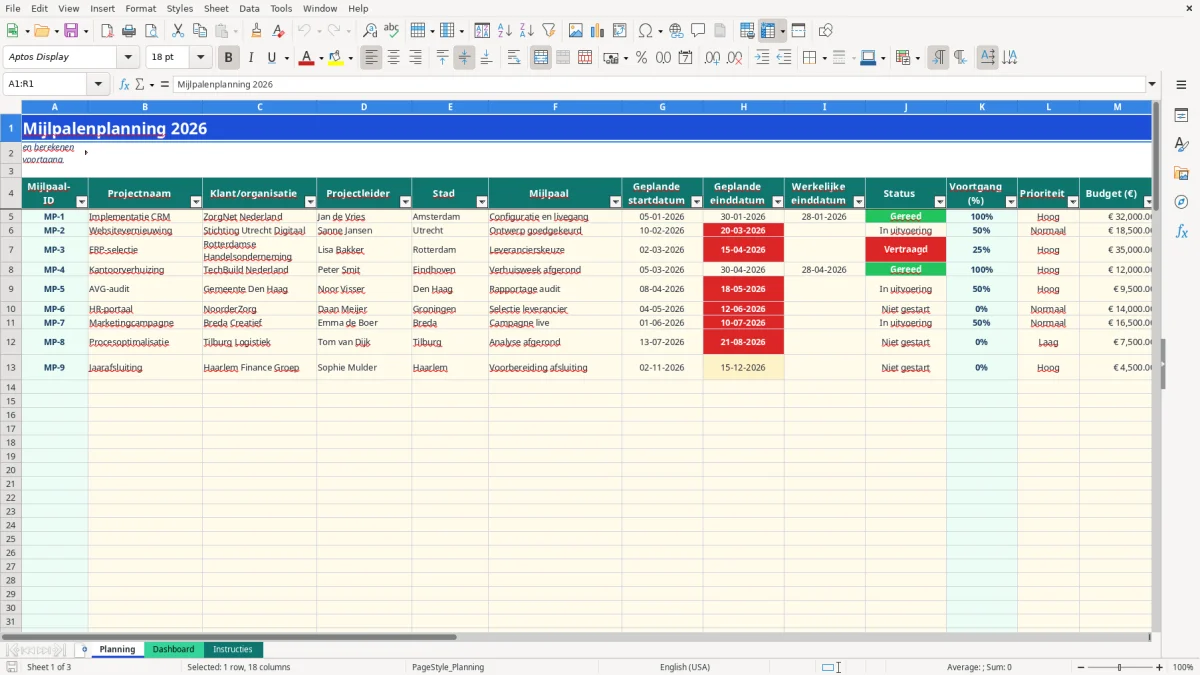This screenshot has width=1200, height=675.
Task: Open the Prioriteit filter dropdown
Action: coord(1072,202)
